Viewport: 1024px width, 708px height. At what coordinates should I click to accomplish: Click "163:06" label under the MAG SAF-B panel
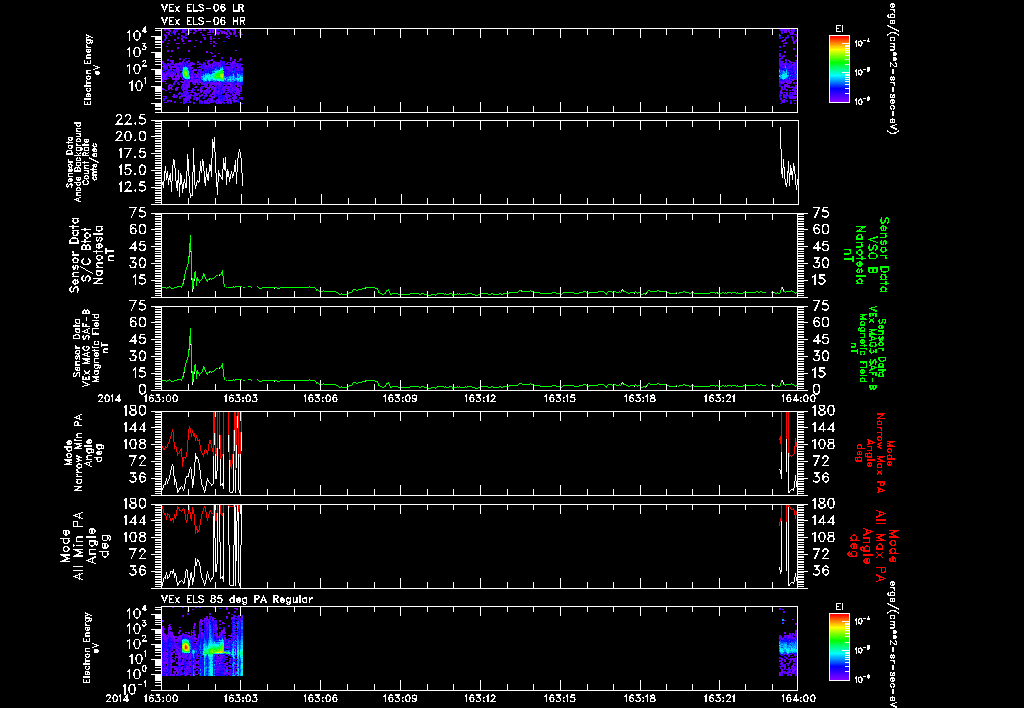click(x=321, y=398)
